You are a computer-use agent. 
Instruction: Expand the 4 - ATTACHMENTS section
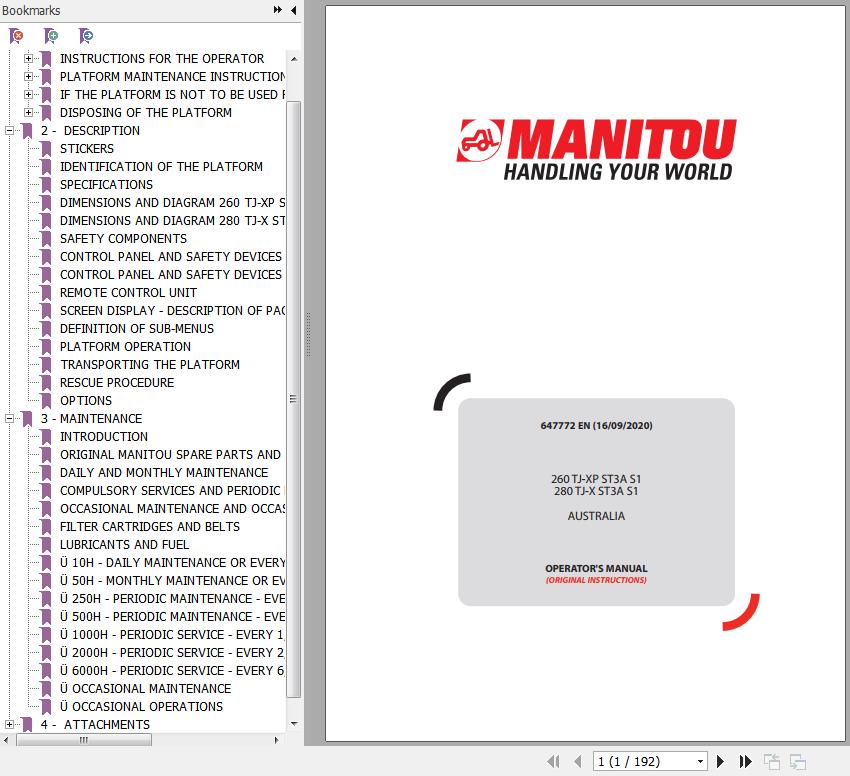tap(9, 724)
